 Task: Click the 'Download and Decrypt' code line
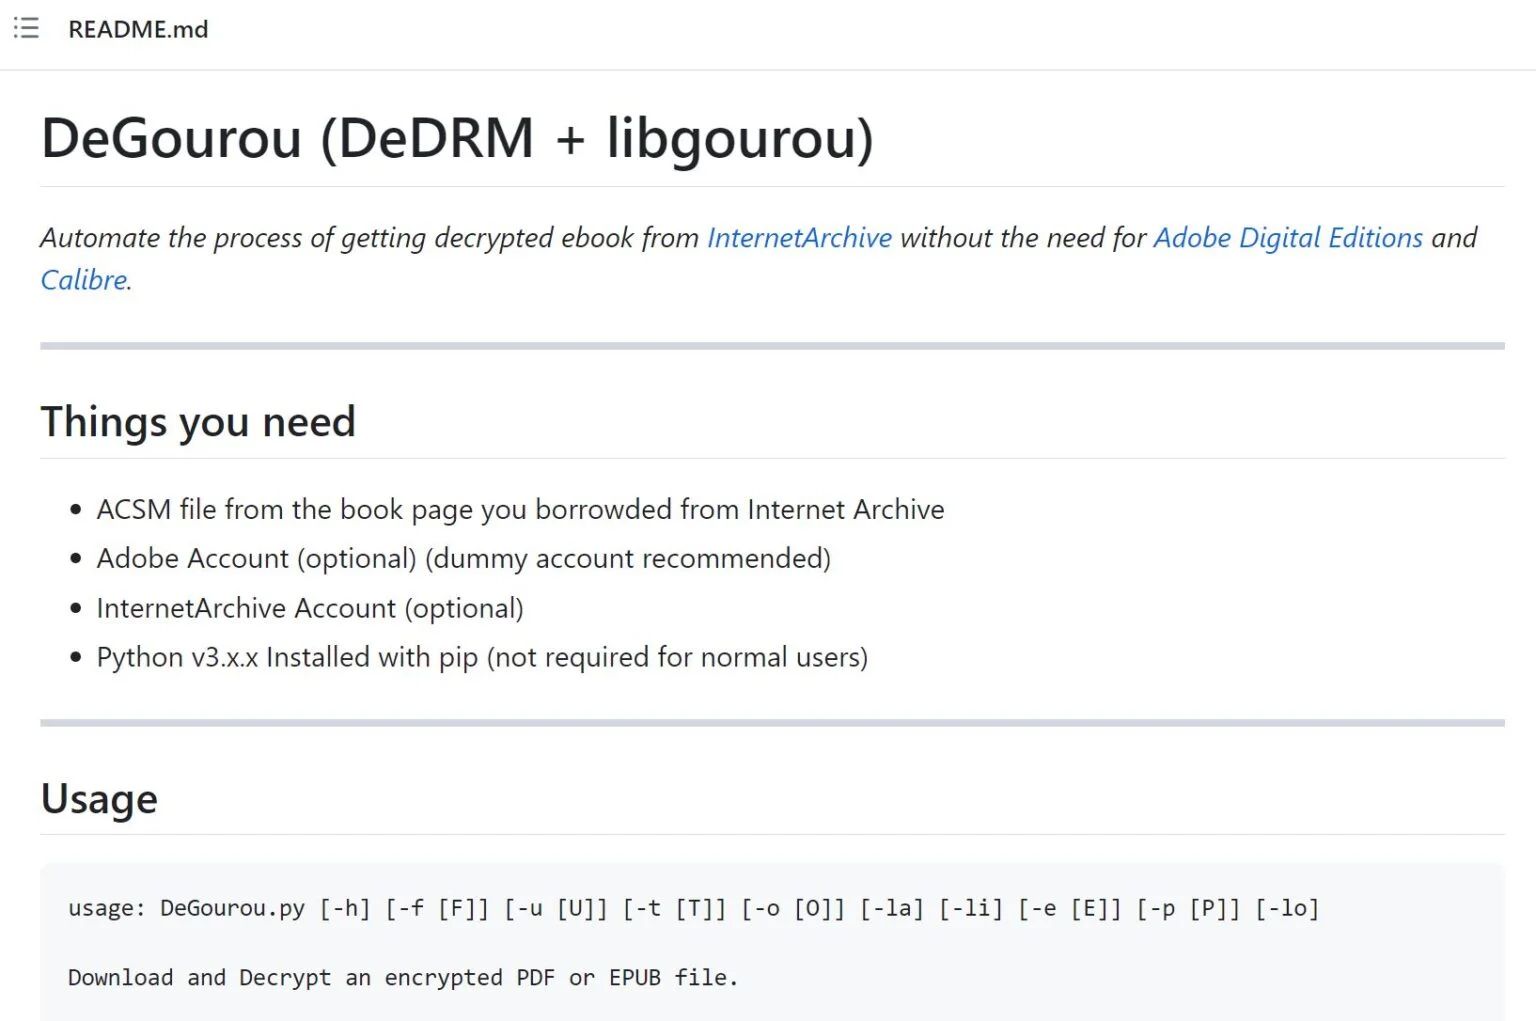(x=402, y=978)
